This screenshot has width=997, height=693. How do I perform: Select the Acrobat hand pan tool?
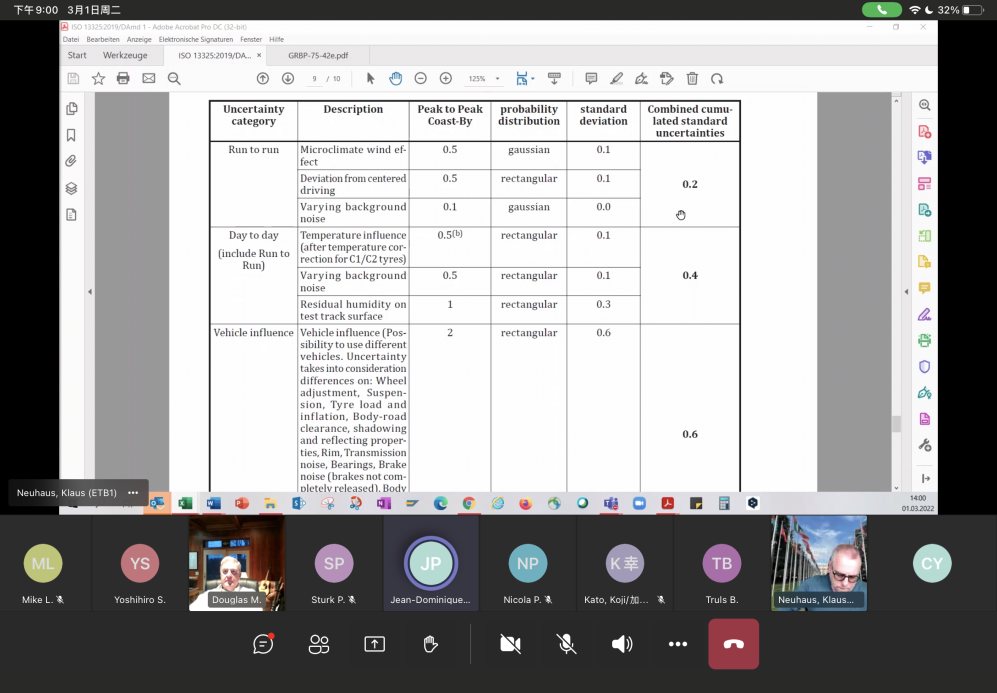coord(395,78)
